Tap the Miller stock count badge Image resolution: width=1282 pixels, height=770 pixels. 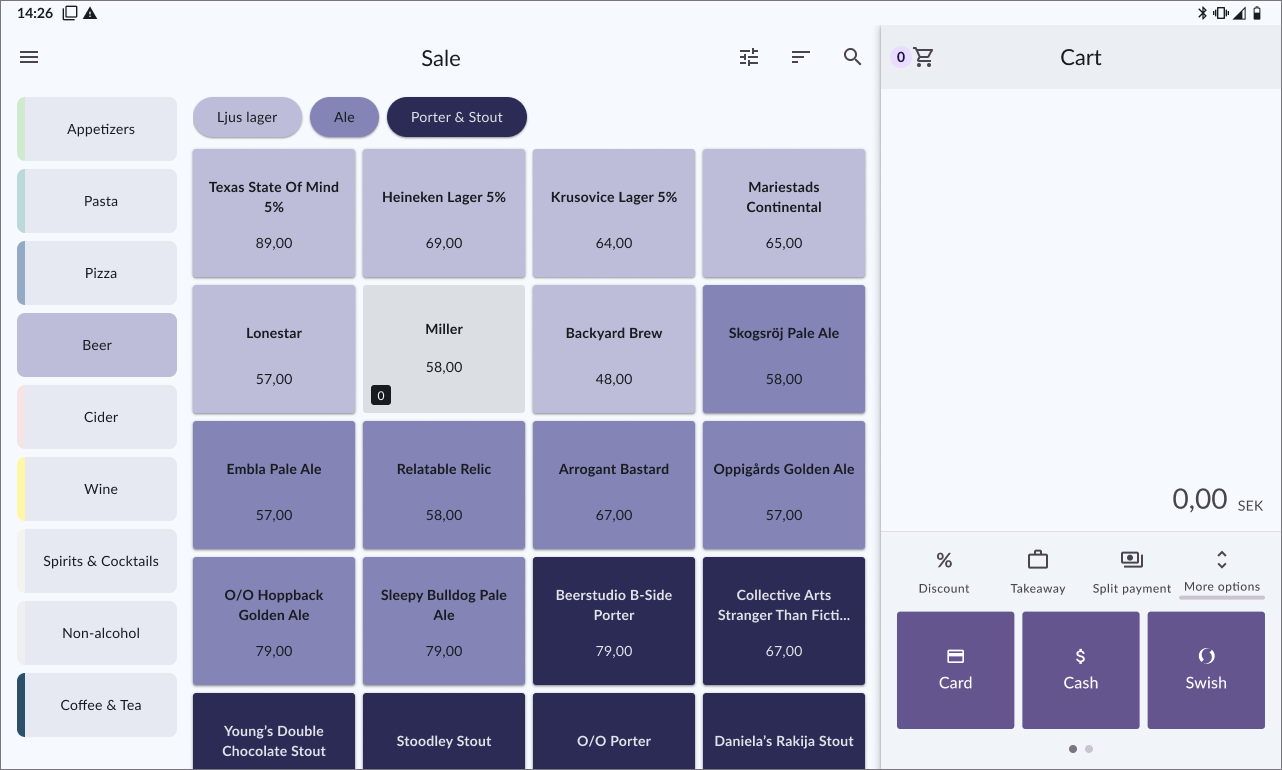(380, 396)
